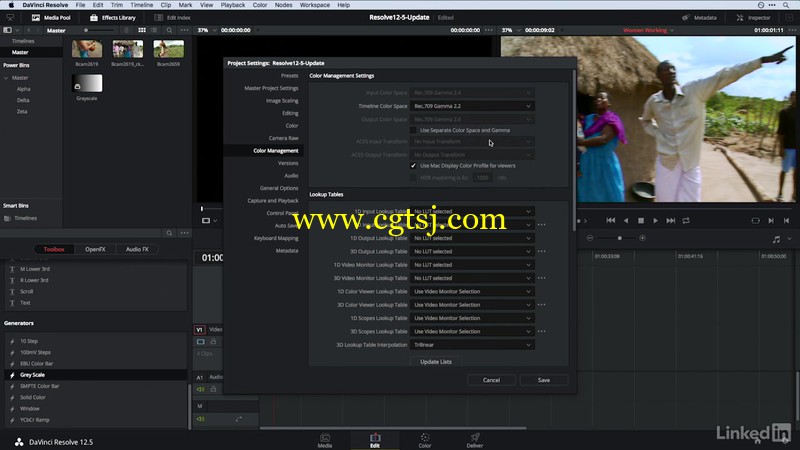Screen dimensions: 800x450
Task: Open the Media page icon
Action: tap(324, 440)
